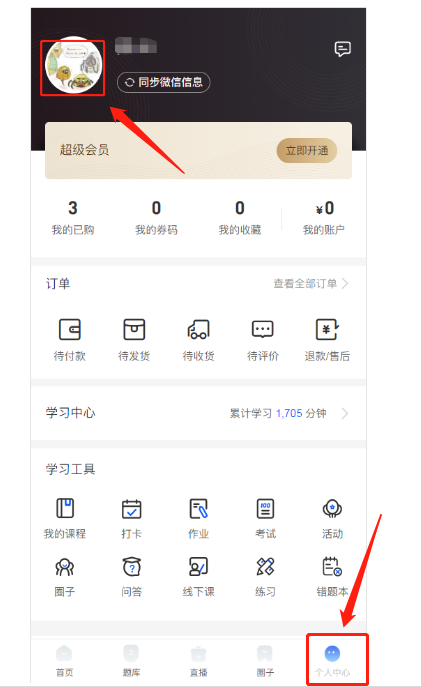The image size is (421, 687).
Task: Open the 超级会员 banner
Action: click(198, 150)
